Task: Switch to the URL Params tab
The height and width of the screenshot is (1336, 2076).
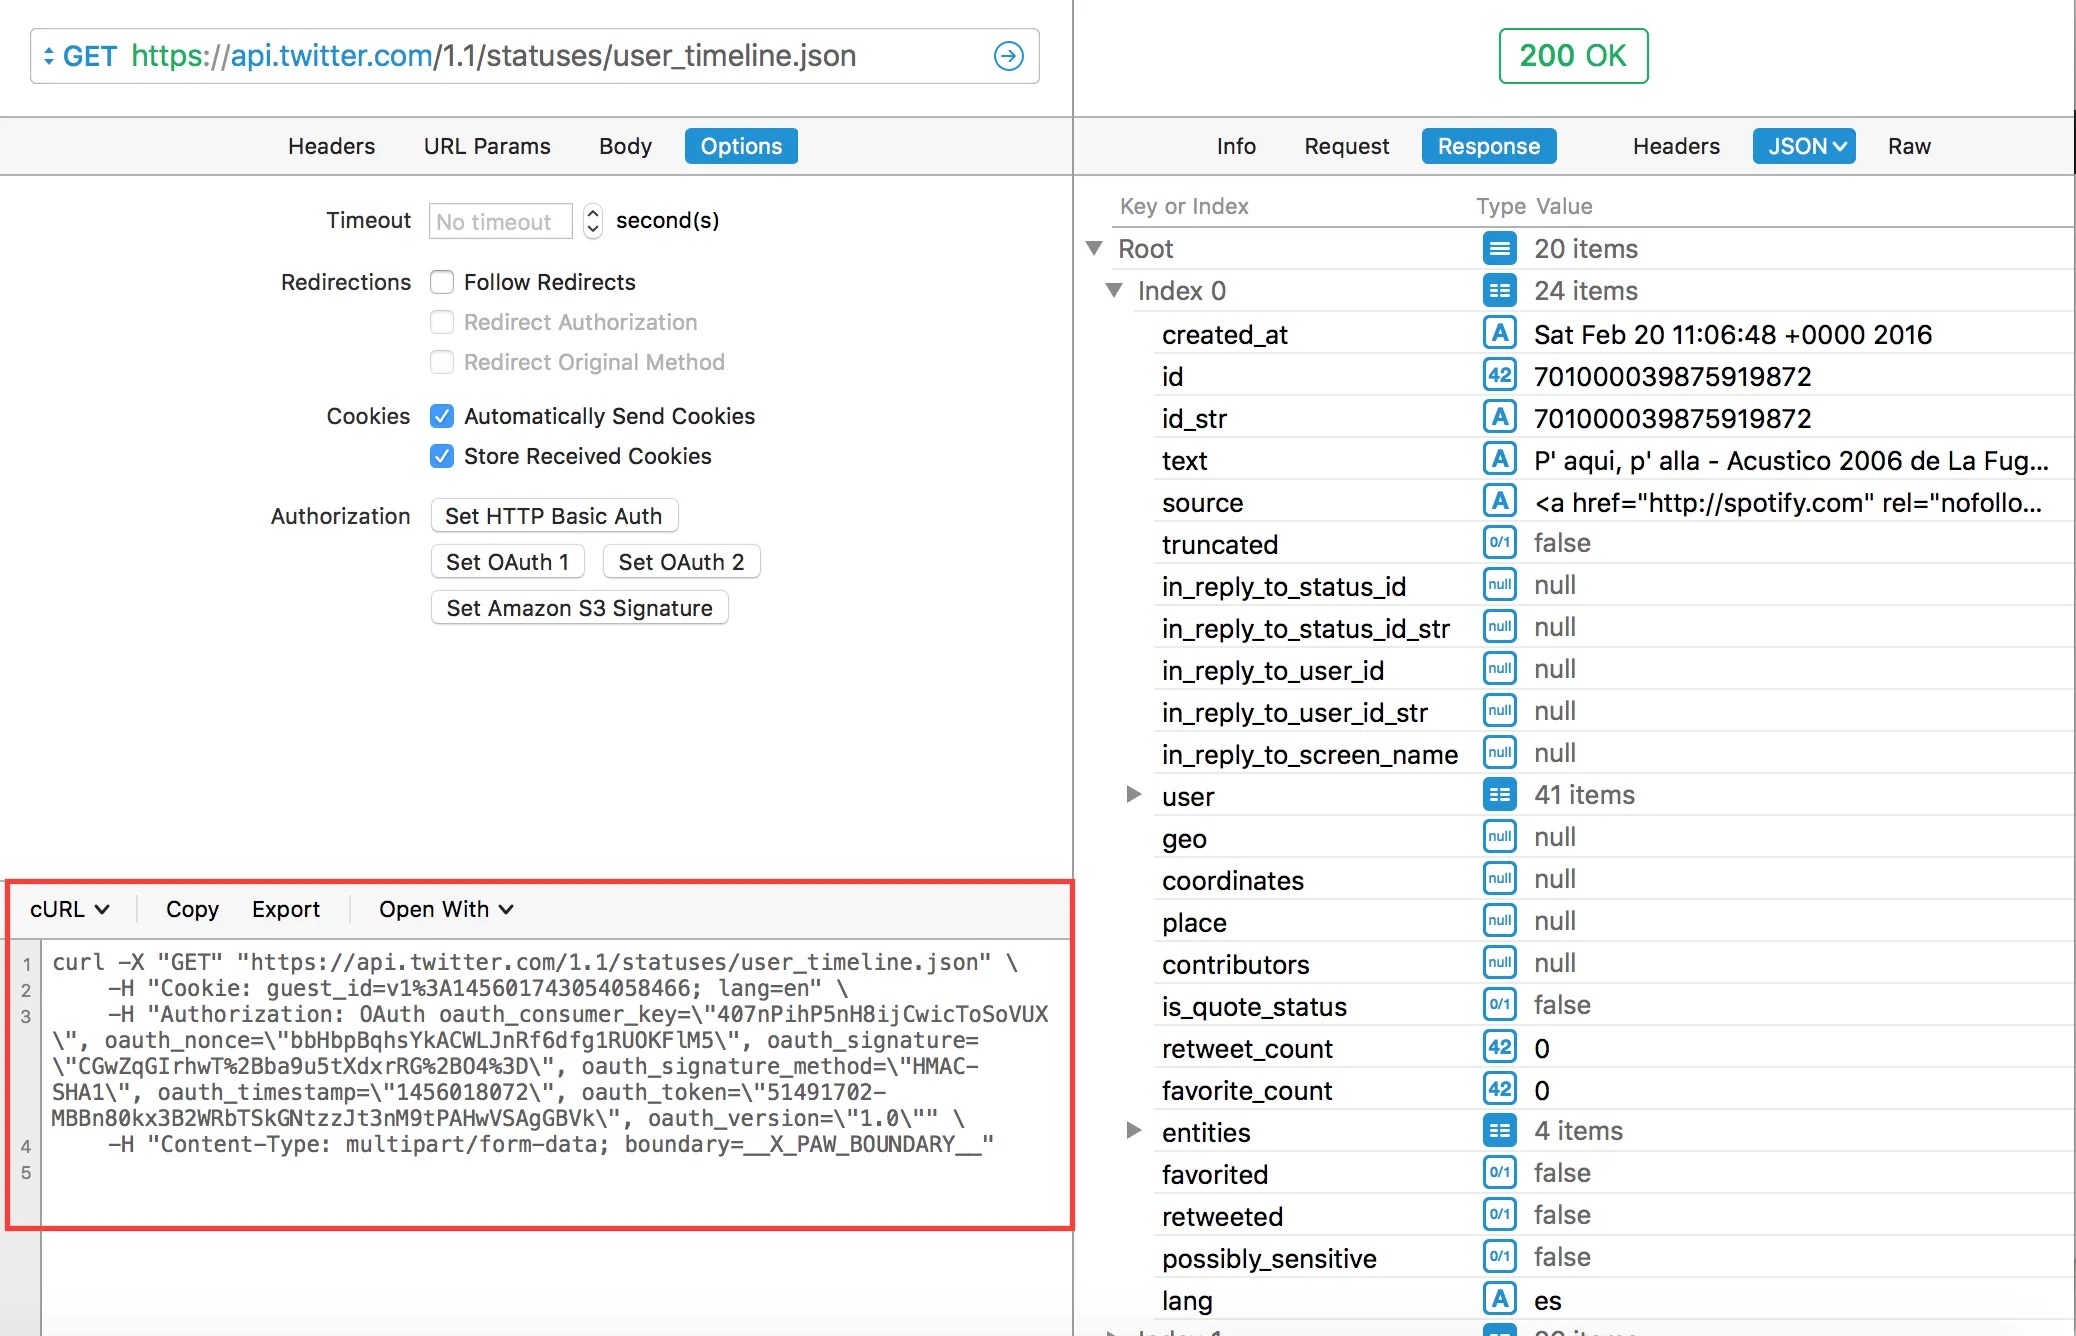Action: 487,146
